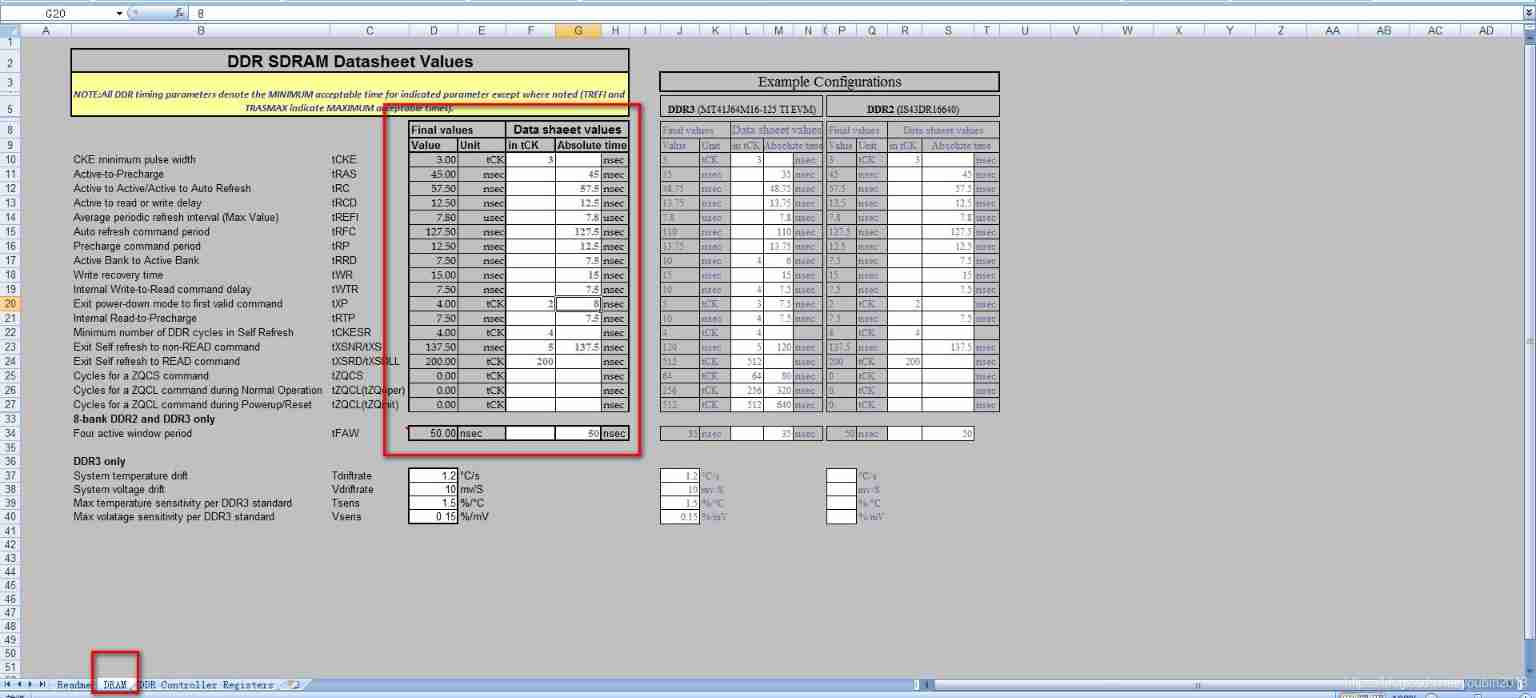Jump to first sheet with navigation arrow

[9, 684]
